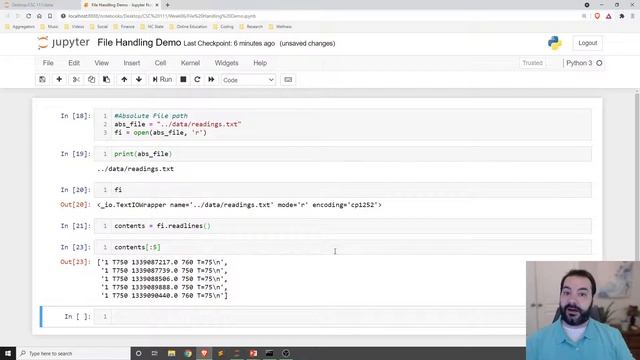Open the Coding bookmarks folder
The width and height of the screenshot is (640, 360).
pyautogui.click(x=223, y=27)
